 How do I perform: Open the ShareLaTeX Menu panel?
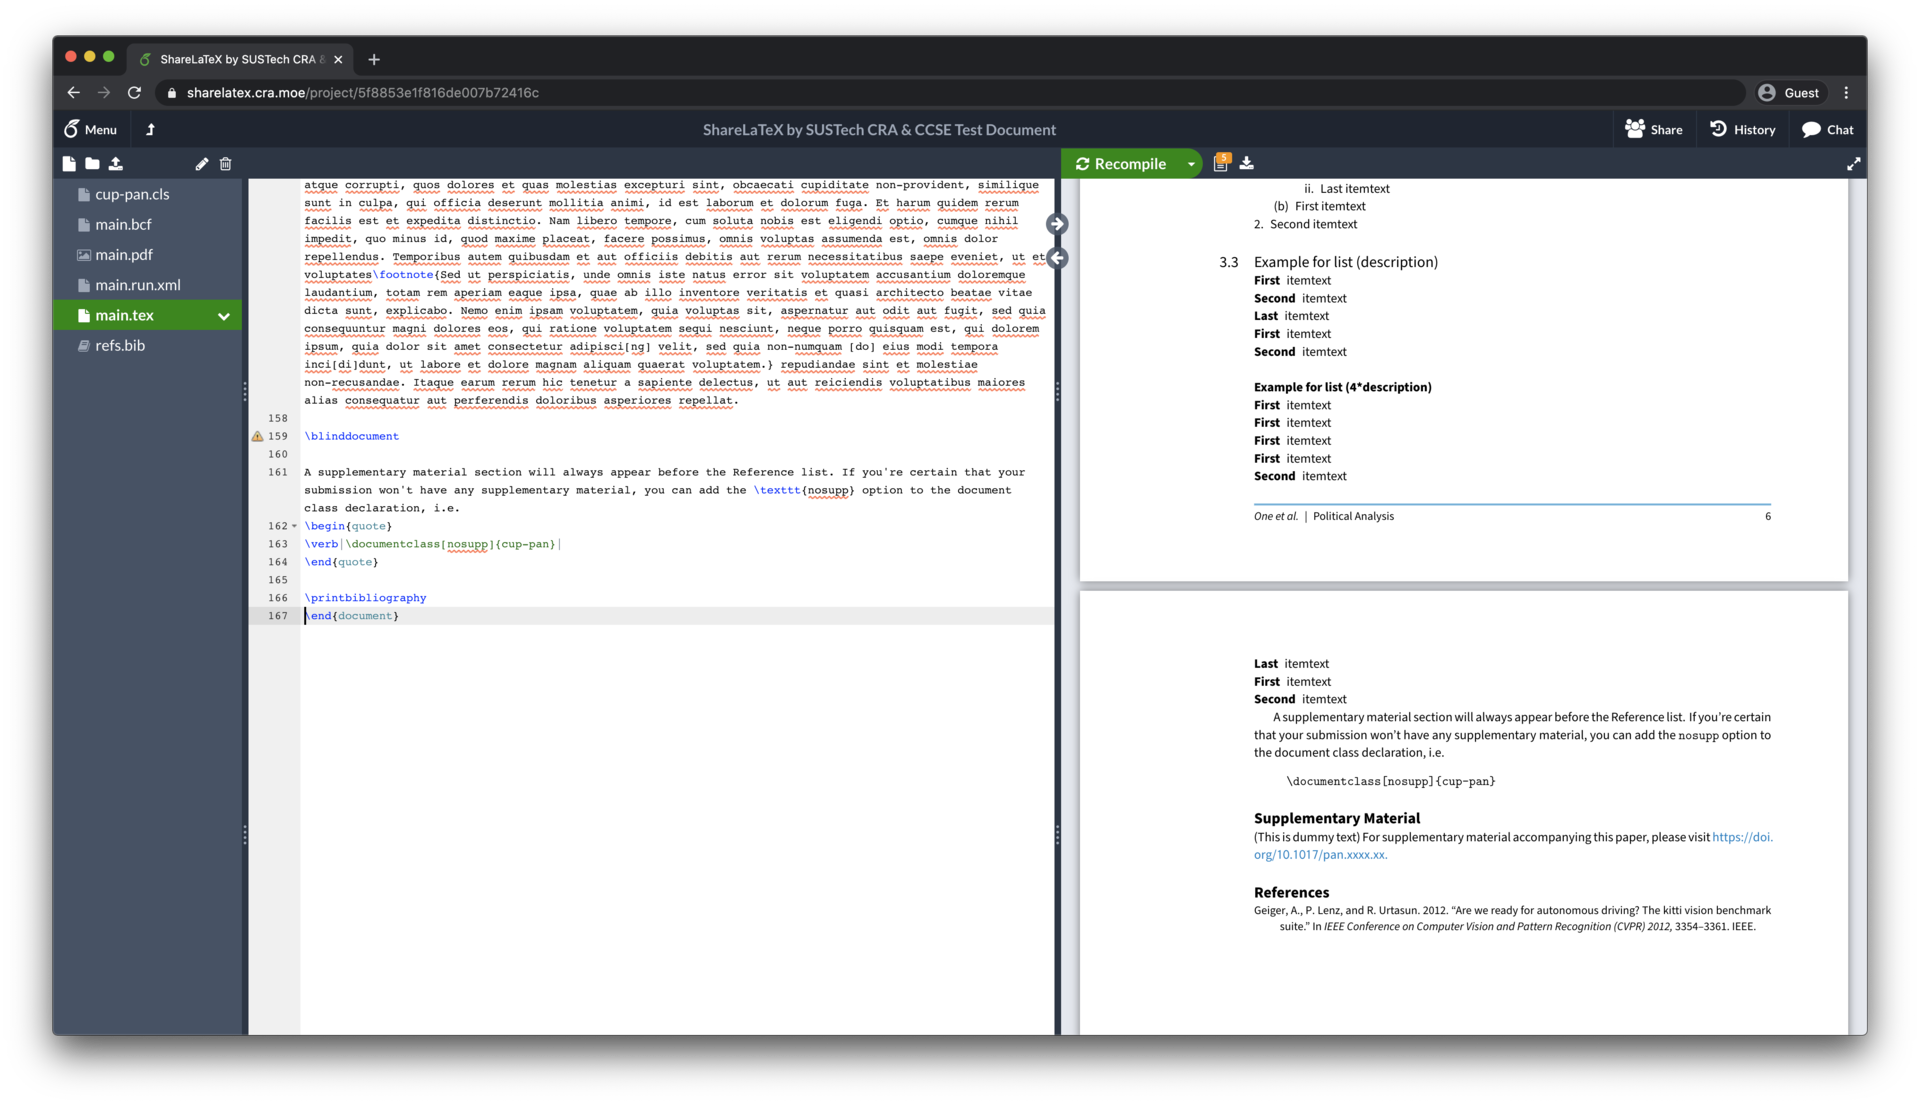(x=87, y=129)
